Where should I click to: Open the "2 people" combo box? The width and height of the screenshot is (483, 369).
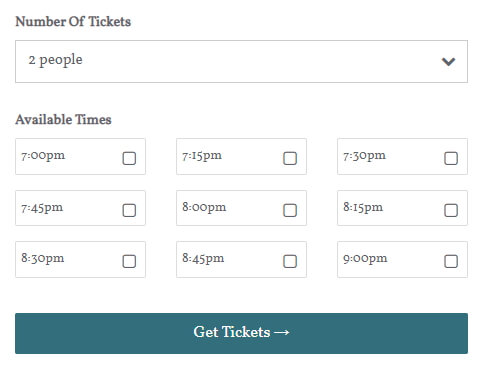pos(241,61)
